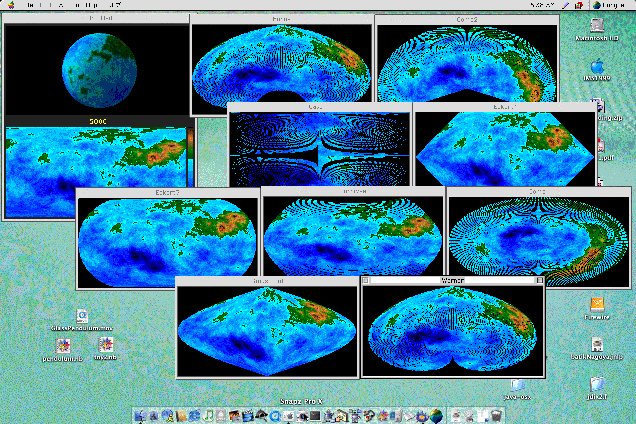Image resolution: width=636 pixels, height=424 pixels.
Task: Activate the Eckert1 window by its title bar
Action: (x=505, y=107)
